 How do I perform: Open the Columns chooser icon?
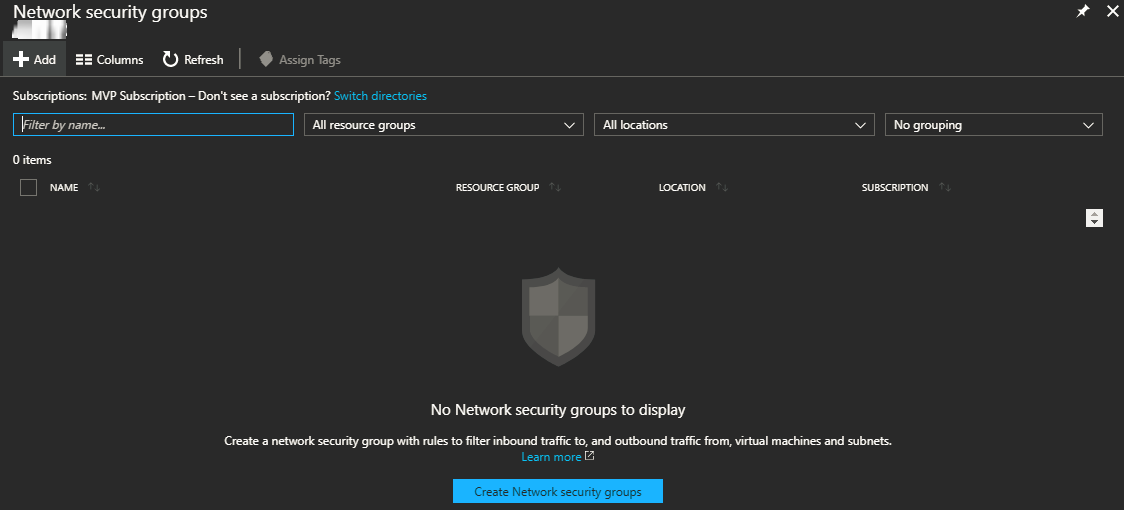coord(84,60)
